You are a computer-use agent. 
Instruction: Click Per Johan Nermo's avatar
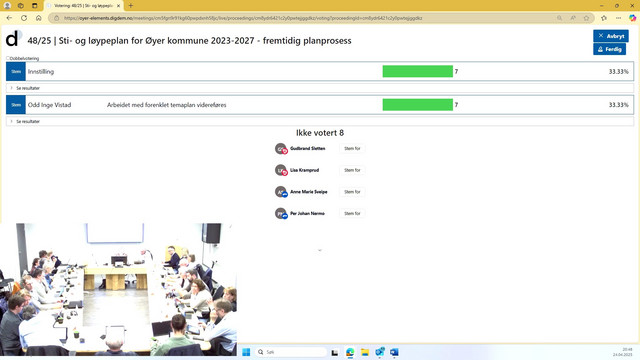(281, 214)
